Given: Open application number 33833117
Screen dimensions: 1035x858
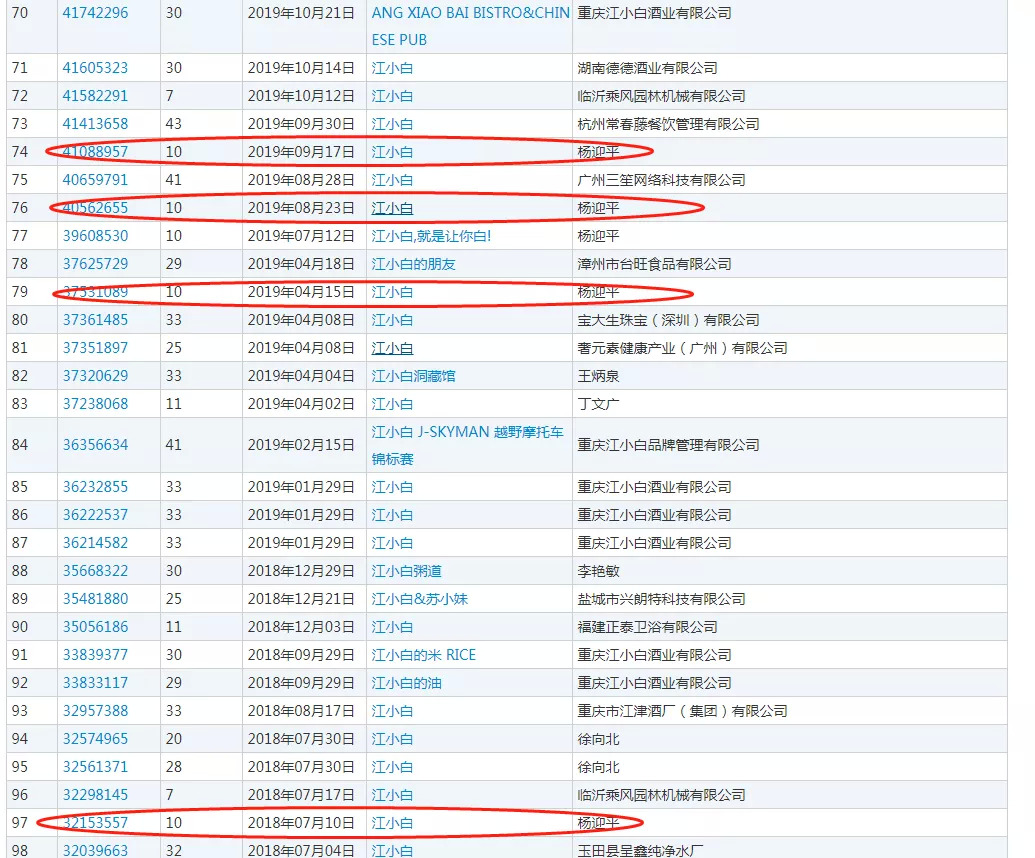Looking at the screenshot, I should tap(95, 683).
